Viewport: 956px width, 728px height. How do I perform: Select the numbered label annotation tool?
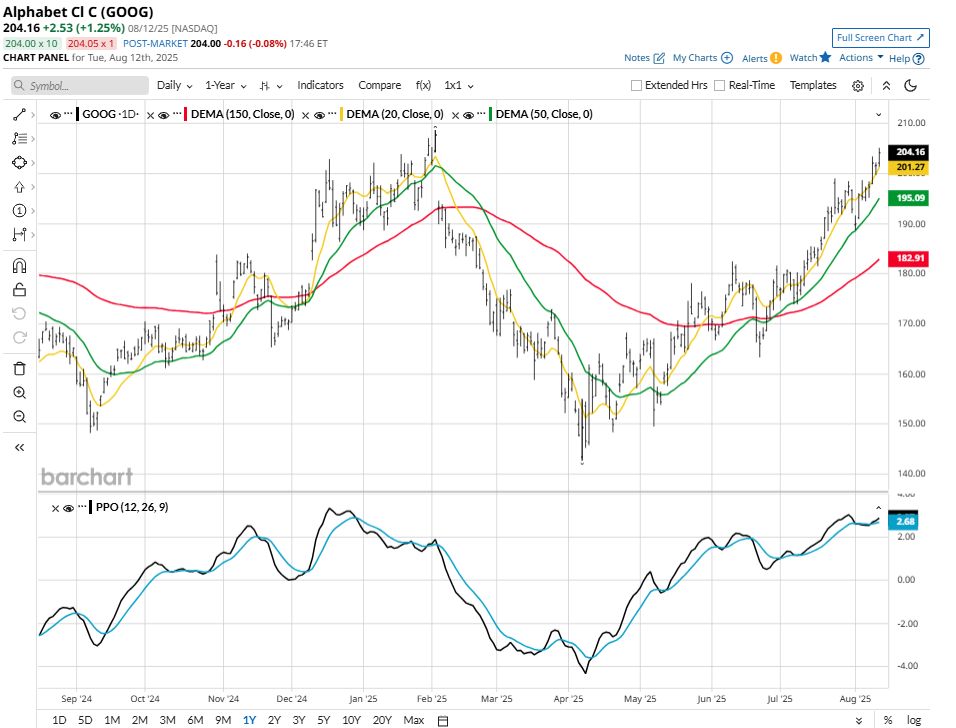click(x=20, y=211)
